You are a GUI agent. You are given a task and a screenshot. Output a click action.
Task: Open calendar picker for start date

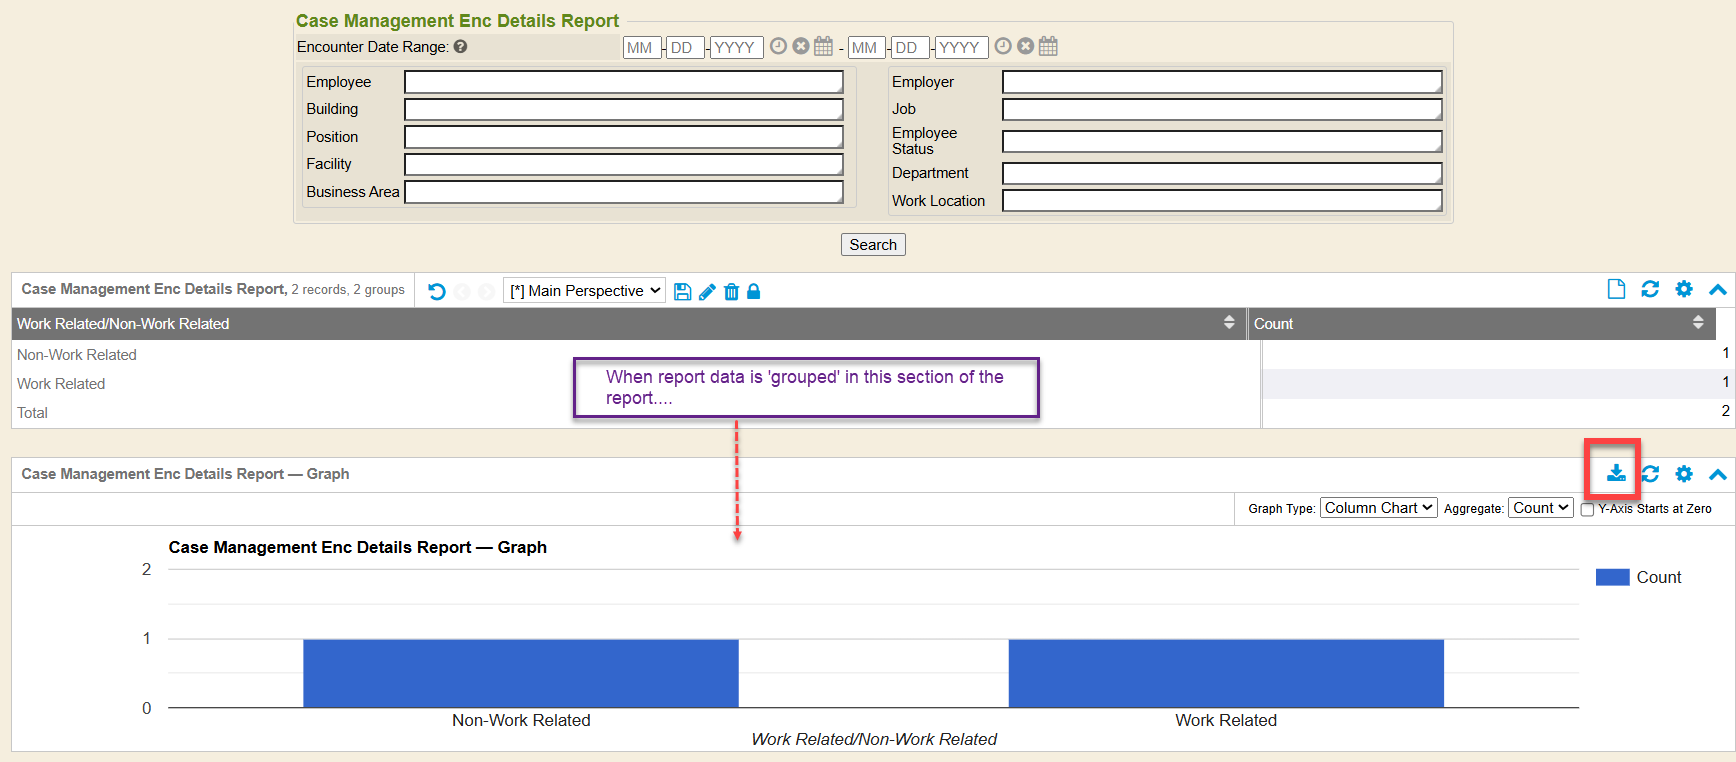click(x=823, y=46)
